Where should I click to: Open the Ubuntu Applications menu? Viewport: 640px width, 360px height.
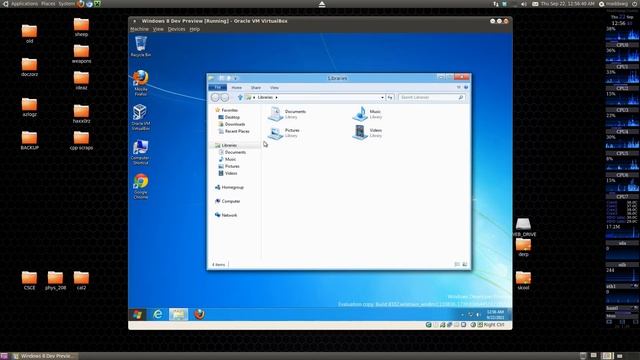(24, 4)
